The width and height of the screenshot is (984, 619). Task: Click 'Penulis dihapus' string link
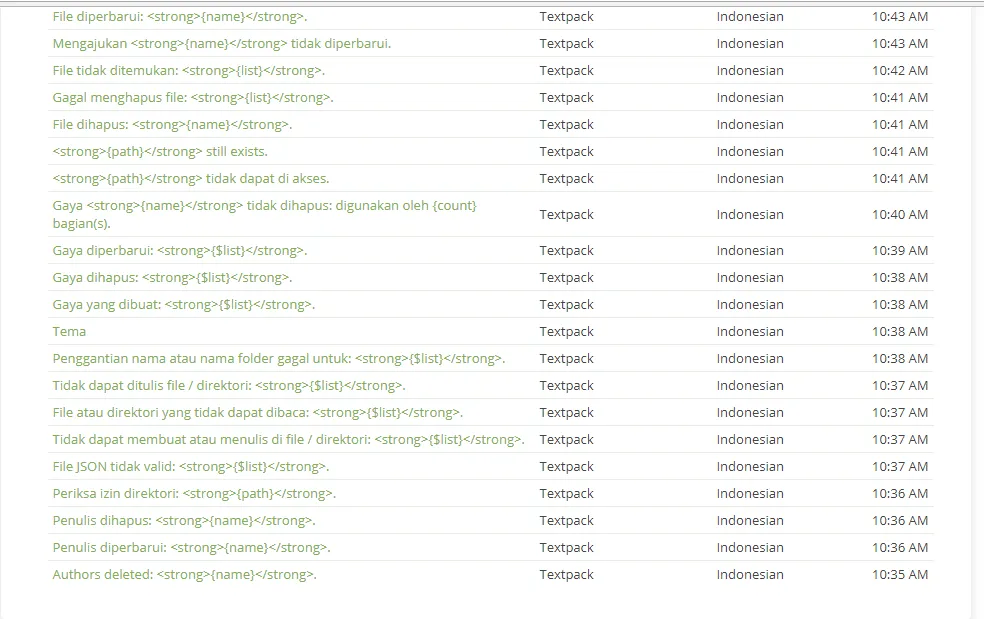pos(184,521)
